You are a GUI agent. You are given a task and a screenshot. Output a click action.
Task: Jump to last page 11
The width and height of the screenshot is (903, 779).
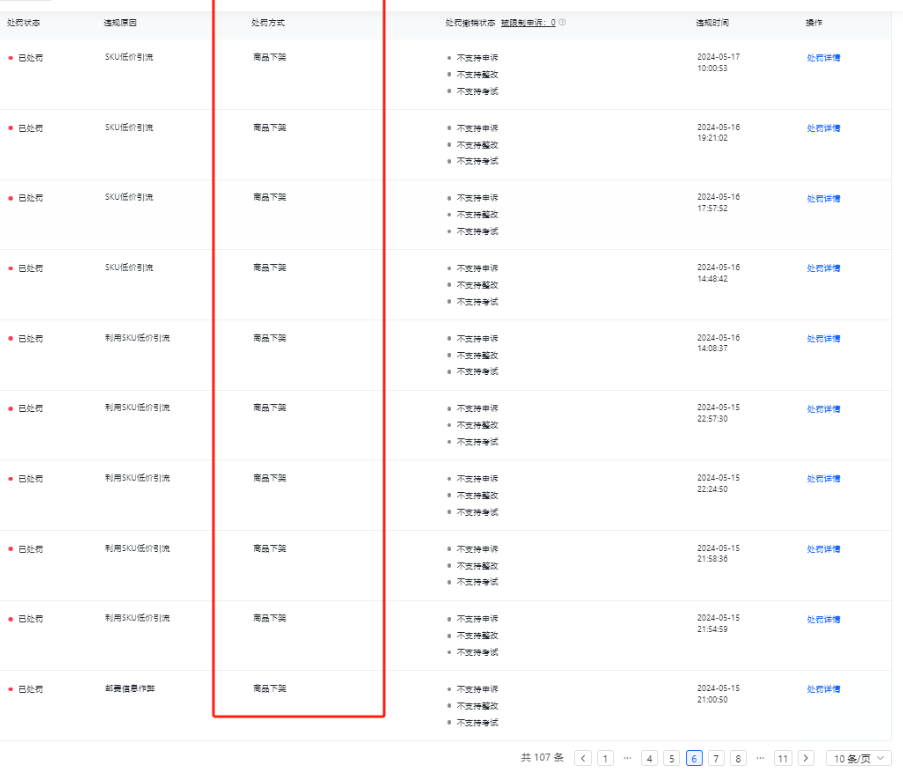click(783, 758)
